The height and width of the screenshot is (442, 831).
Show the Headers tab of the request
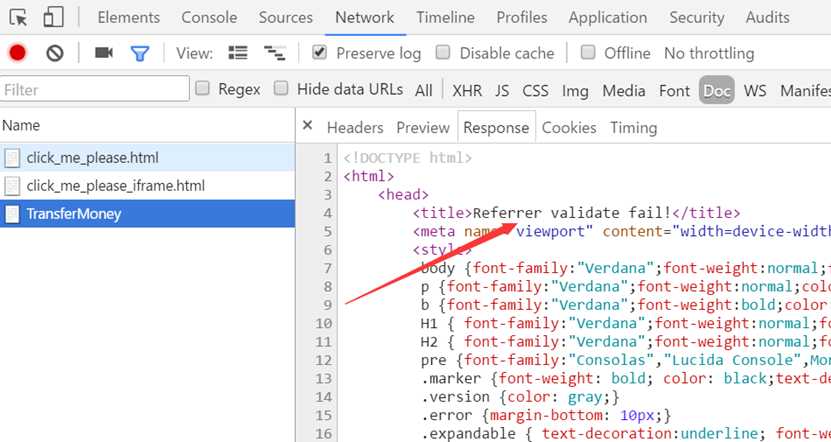pos(355,128)
